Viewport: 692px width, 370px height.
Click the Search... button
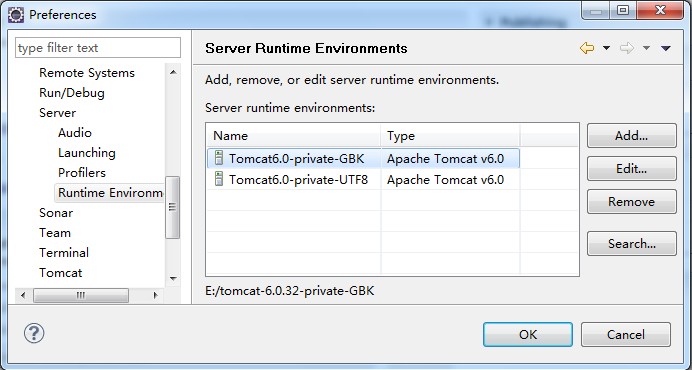coord(632,243)
